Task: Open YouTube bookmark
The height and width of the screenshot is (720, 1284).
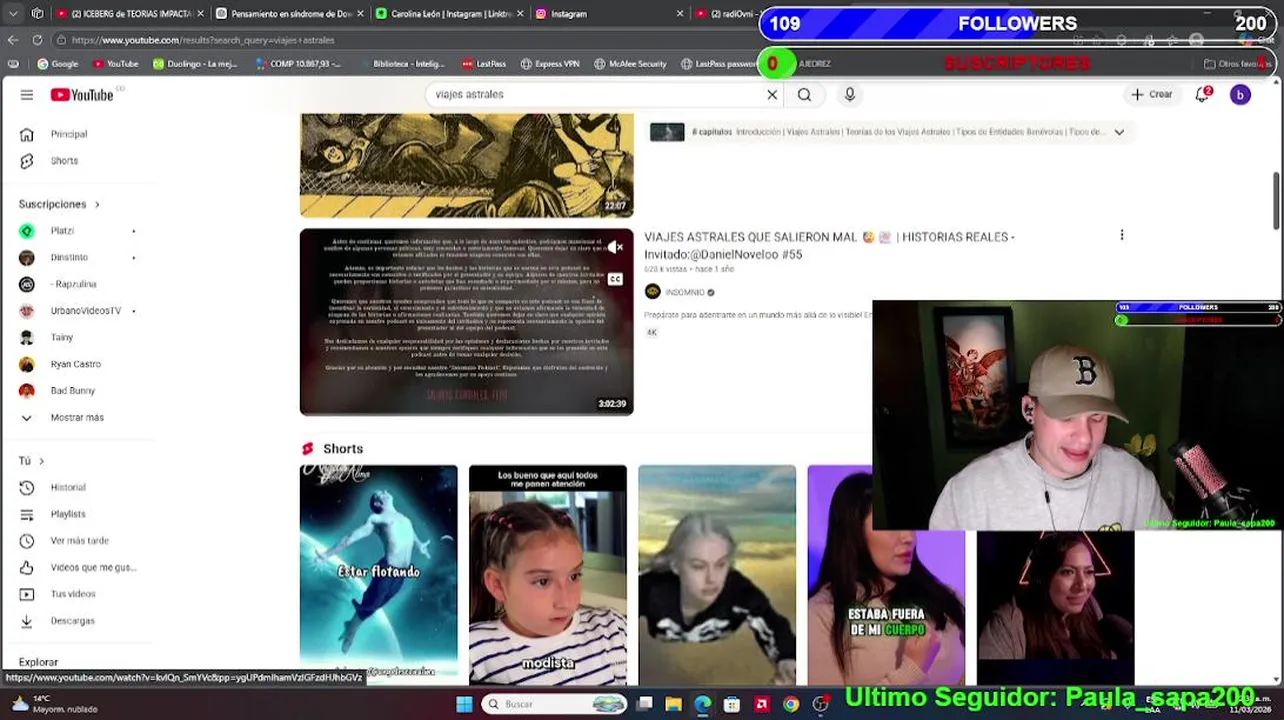Action: pyautogui.click(x=115, y=64)
